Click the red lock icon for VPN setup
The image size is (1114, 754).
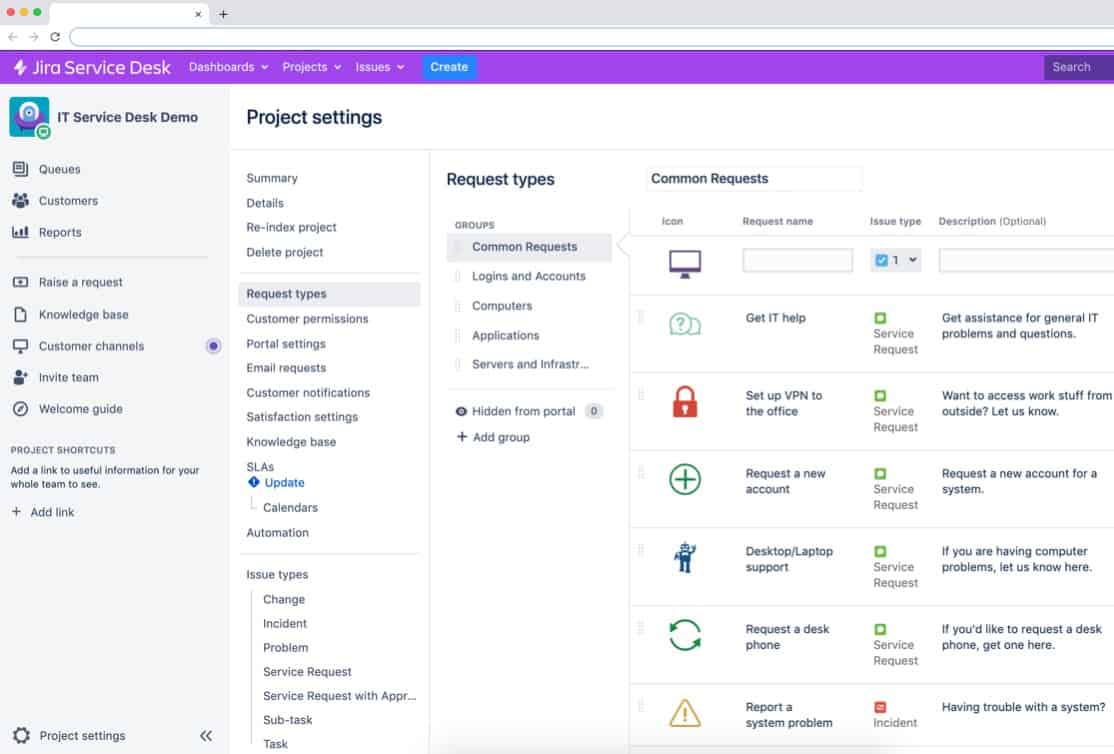tap(684, 404)
